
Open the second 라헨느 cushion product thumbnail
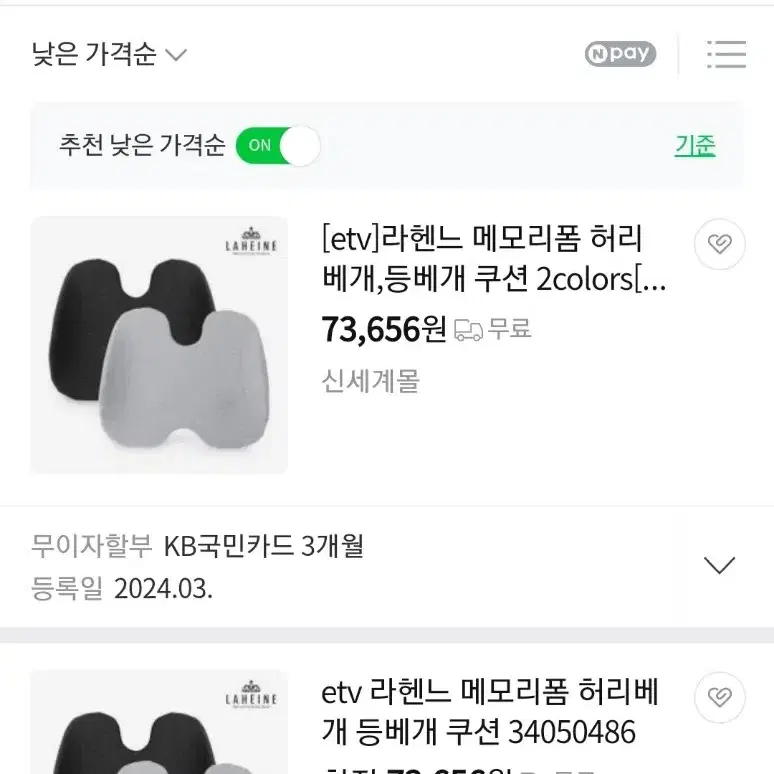[x=159, y=722]
